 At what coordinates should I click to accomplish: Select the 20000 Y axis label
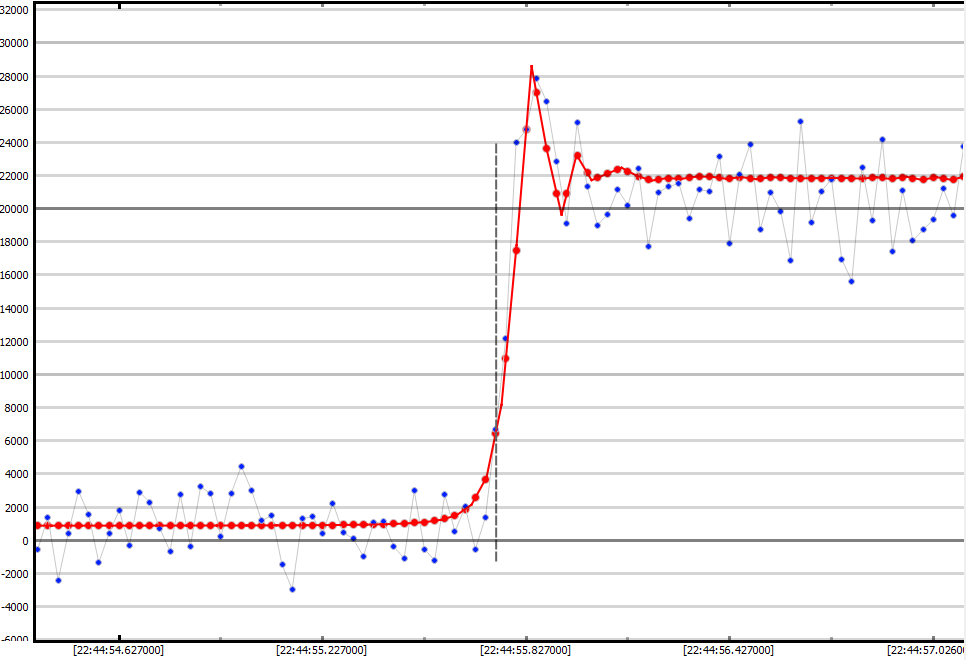coord(16,209)
